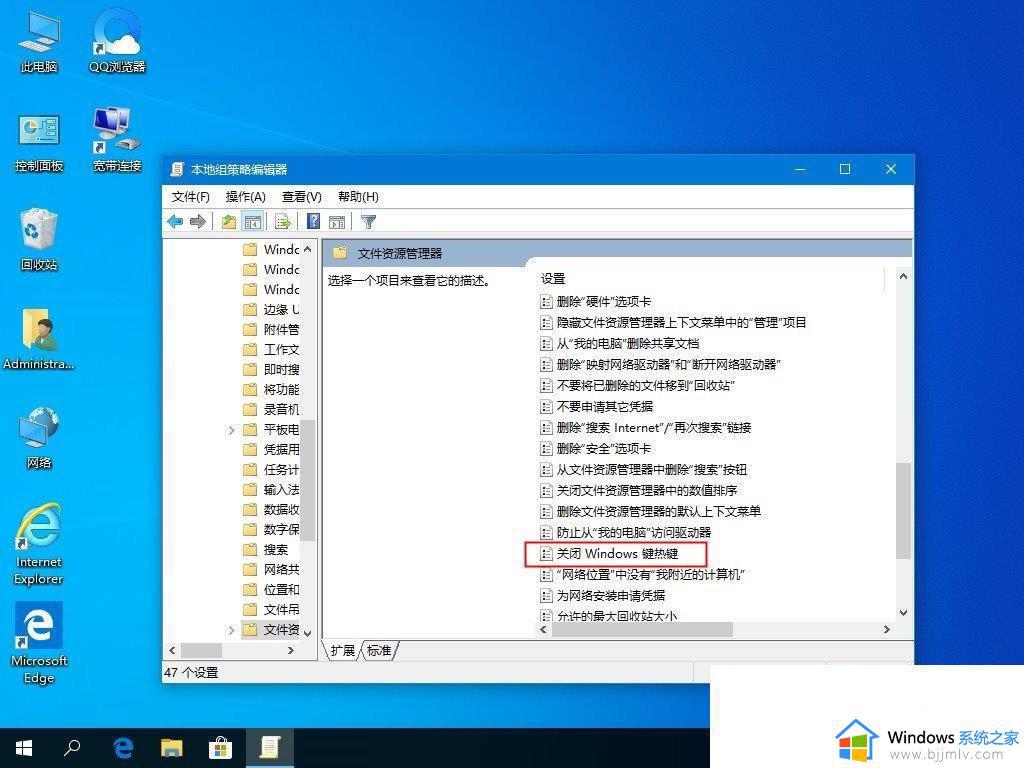Select the 为网络安装申请凭据 setting
The image size is (1024, 768).
tap(603, 596)
